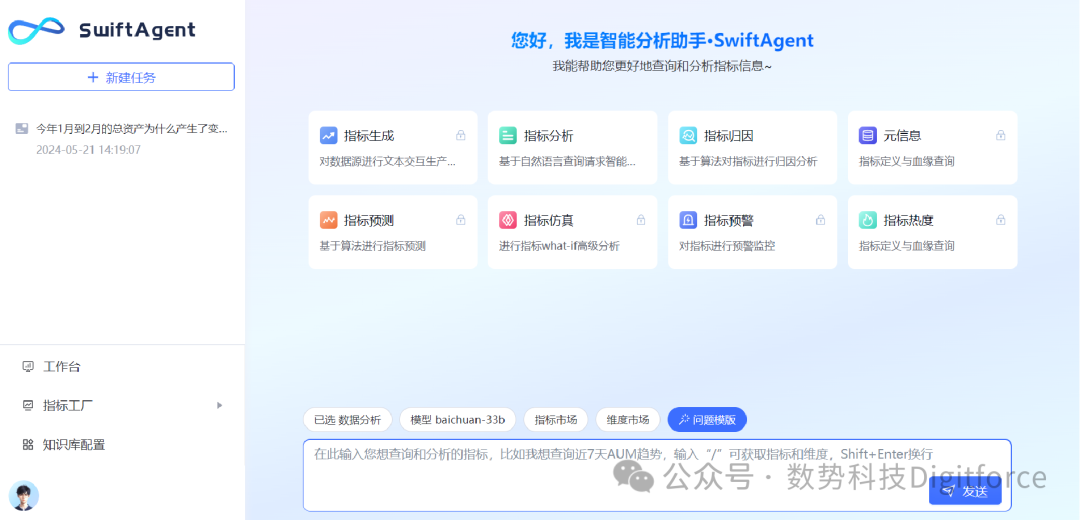Click 对数据源进行文本交互生产 description
The image size is (1080, 520).
pyautogui.click(x=388, y=162)
